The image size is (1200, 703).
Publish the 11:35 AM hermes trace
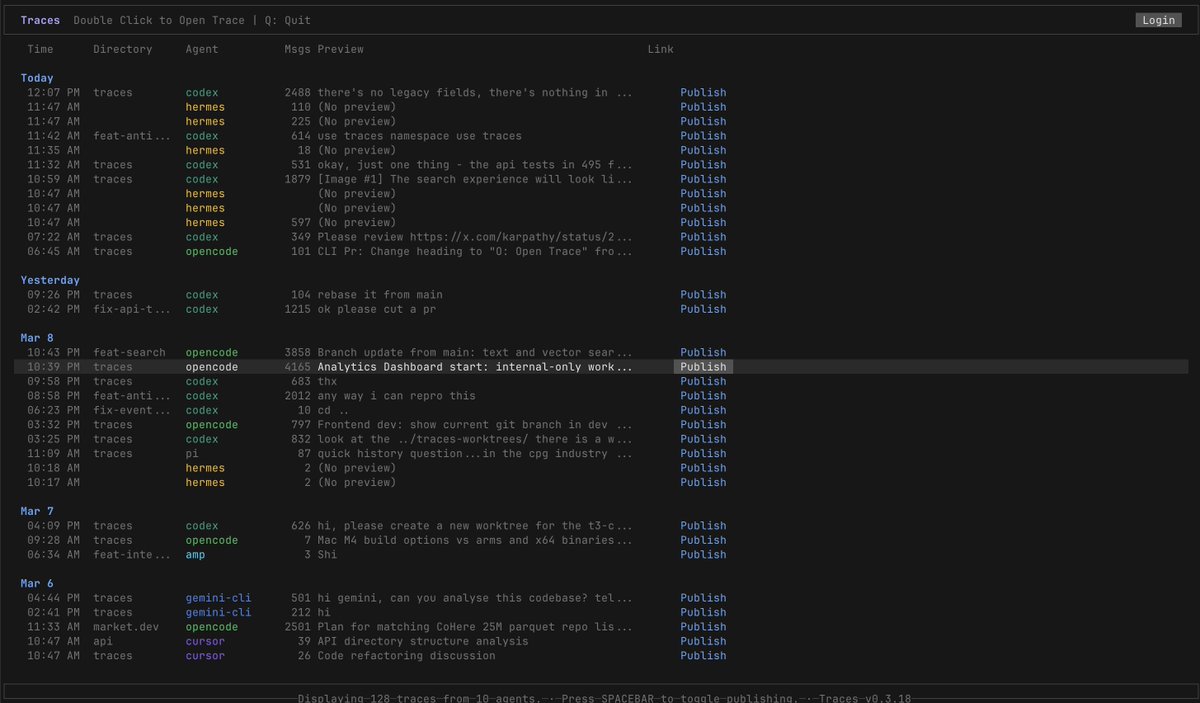coord(703,151)
